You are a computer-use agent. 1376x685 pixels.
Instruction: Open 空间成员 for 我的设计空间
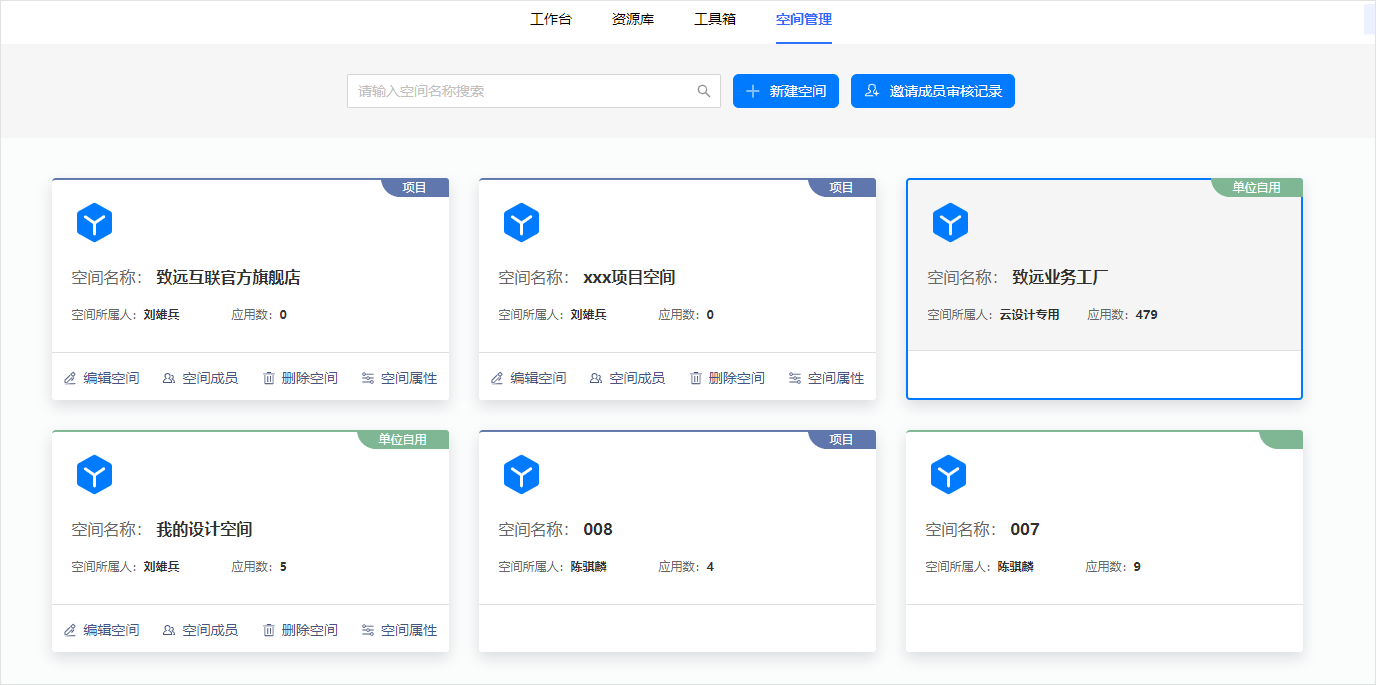pos(200,630)
